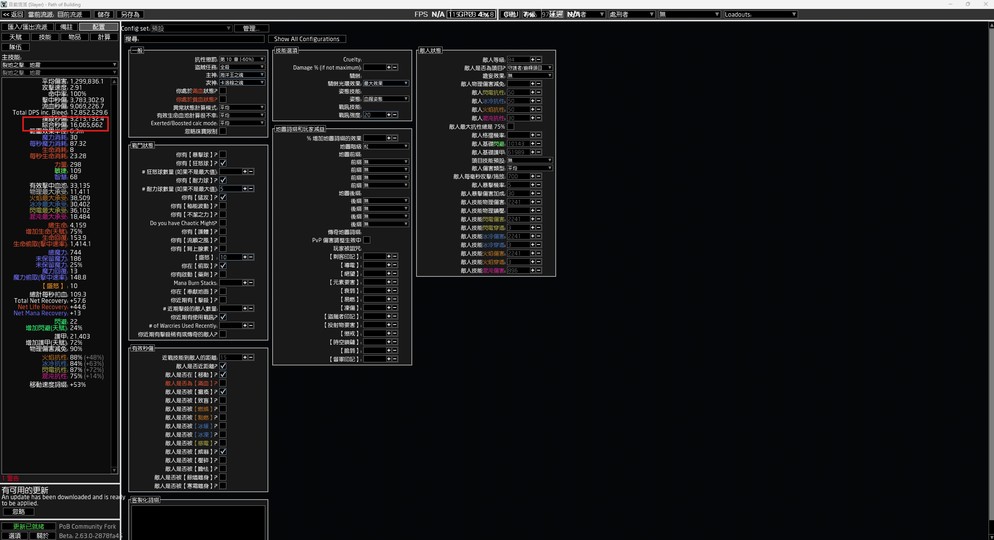The width and height of the screenshot is (994, 540).
Task: Click the 另存為 save-as button
Action: tap(131, 15)
